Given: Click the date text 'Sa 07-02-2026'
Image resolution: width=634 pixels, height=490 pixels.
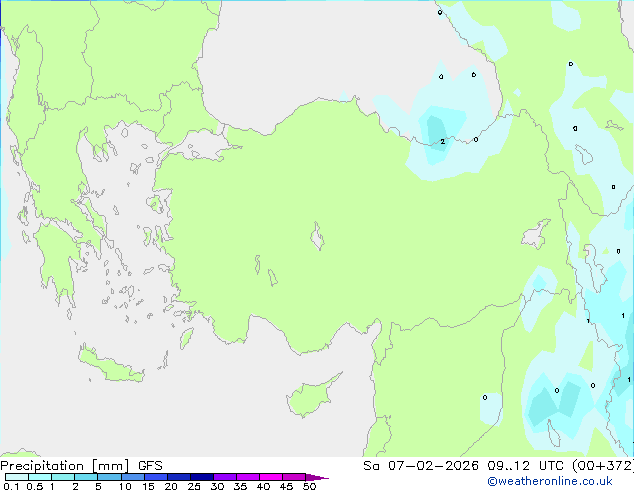Looking at the screenshot, I should pos(421,466).
